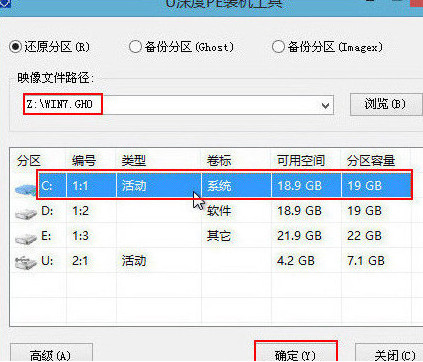Select the D: partition label
Image resolution: width=423 pixels, height=362 pixels.
click(x=47, y=211)
